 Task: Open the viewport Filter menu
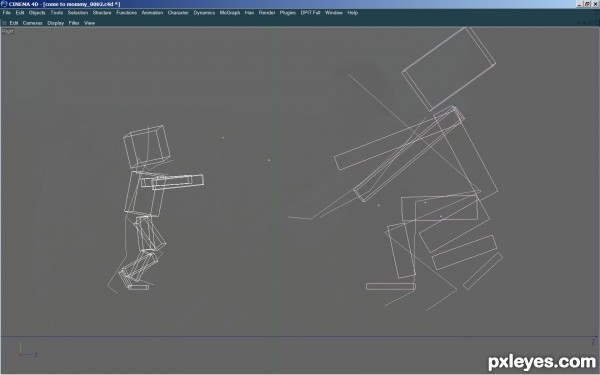tap(74, 23)
